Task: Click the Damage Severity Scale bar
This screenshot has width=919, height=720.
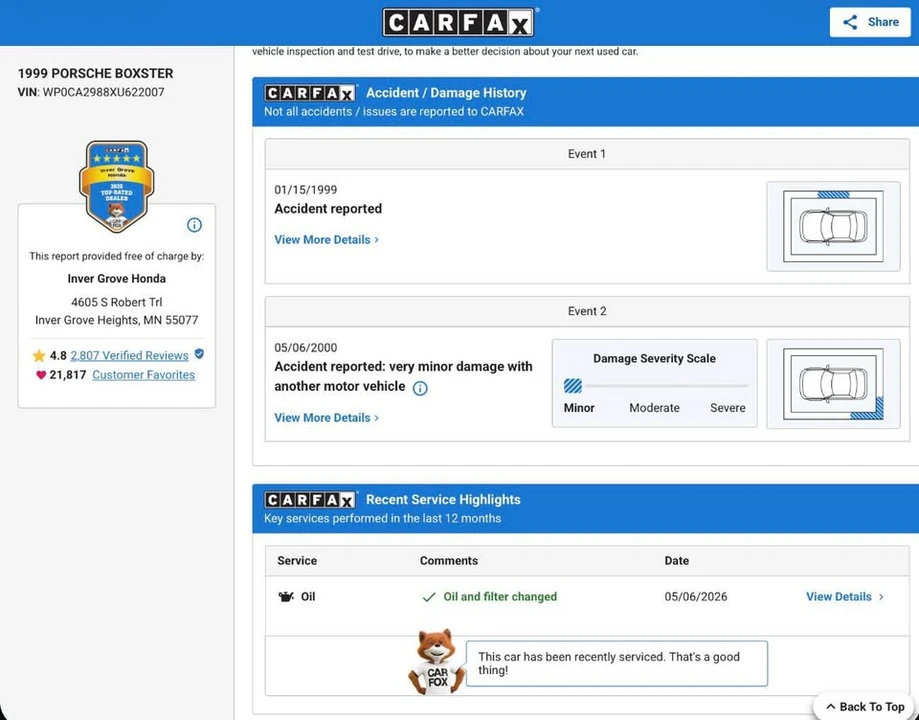Action: pos(655,386)
